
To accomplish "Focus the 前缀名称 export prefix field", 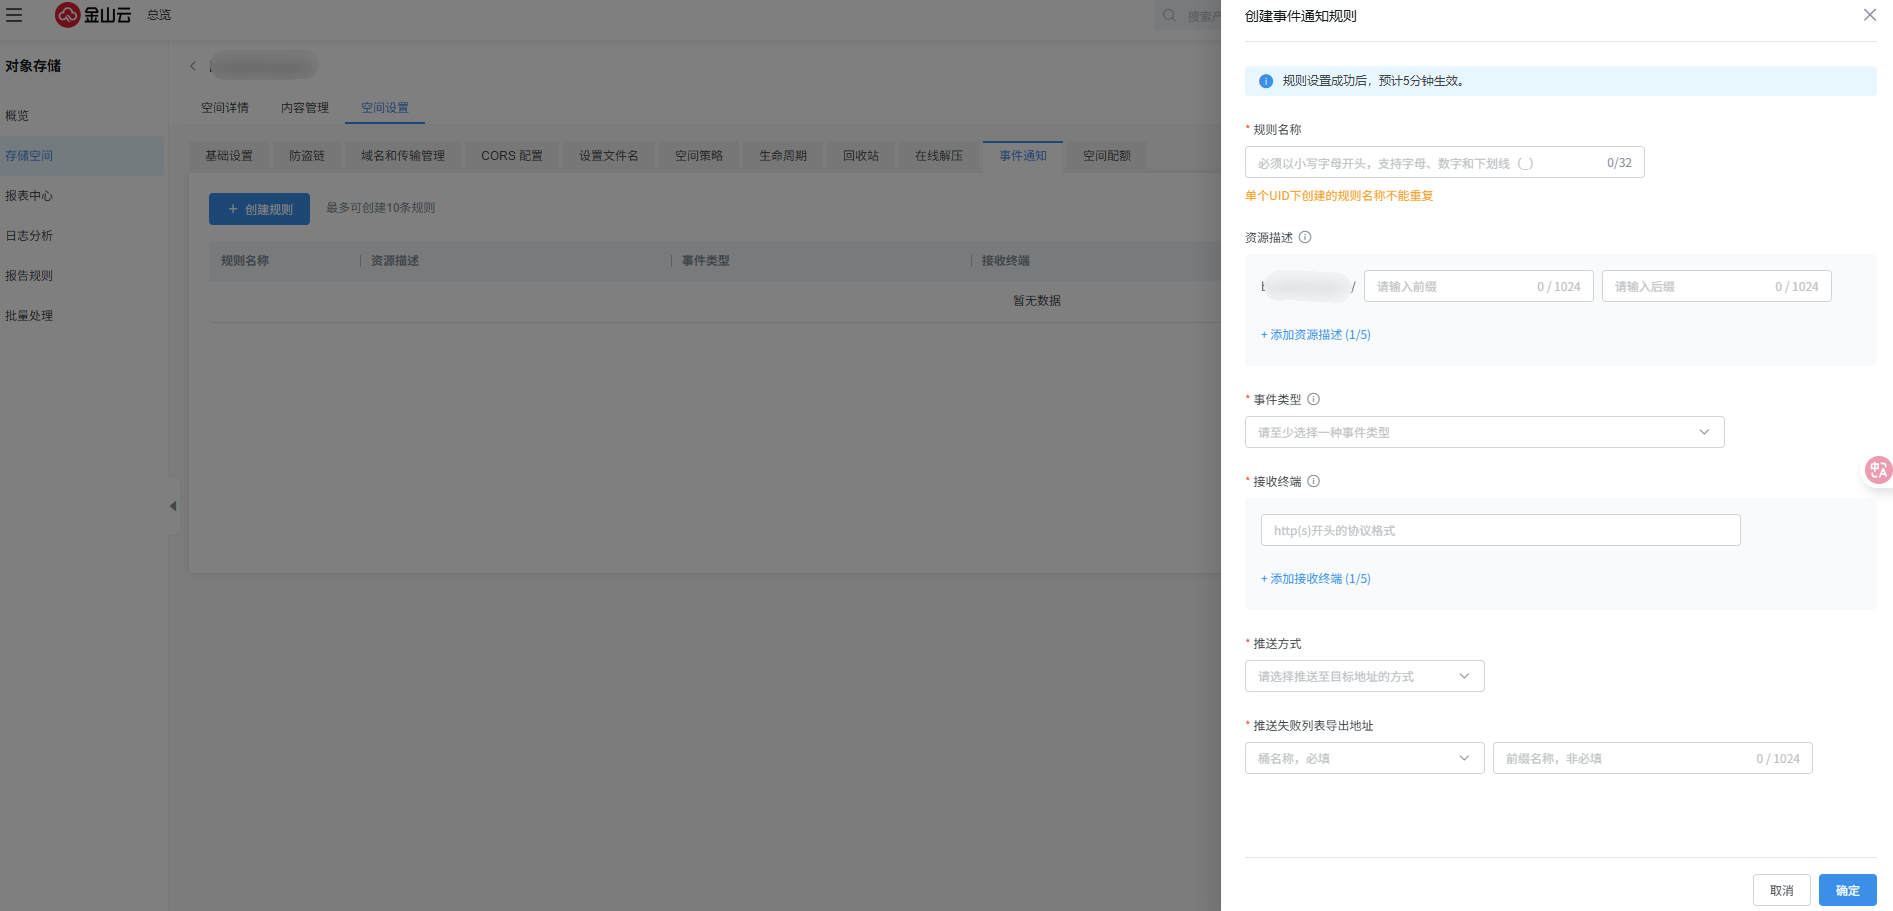I will point(1652,758).
